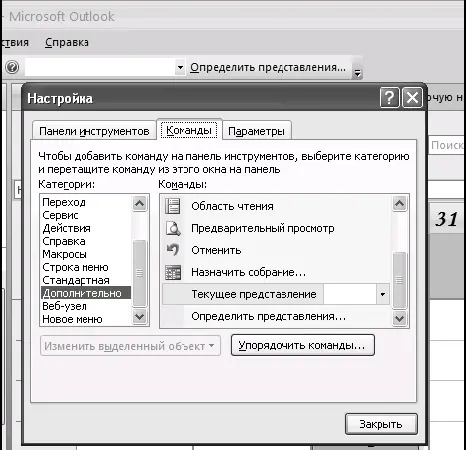The height and width of the screenshot is (450, 467).
Task: Select Сервис category
Action: pyautogui.click(x=86, y=215)
